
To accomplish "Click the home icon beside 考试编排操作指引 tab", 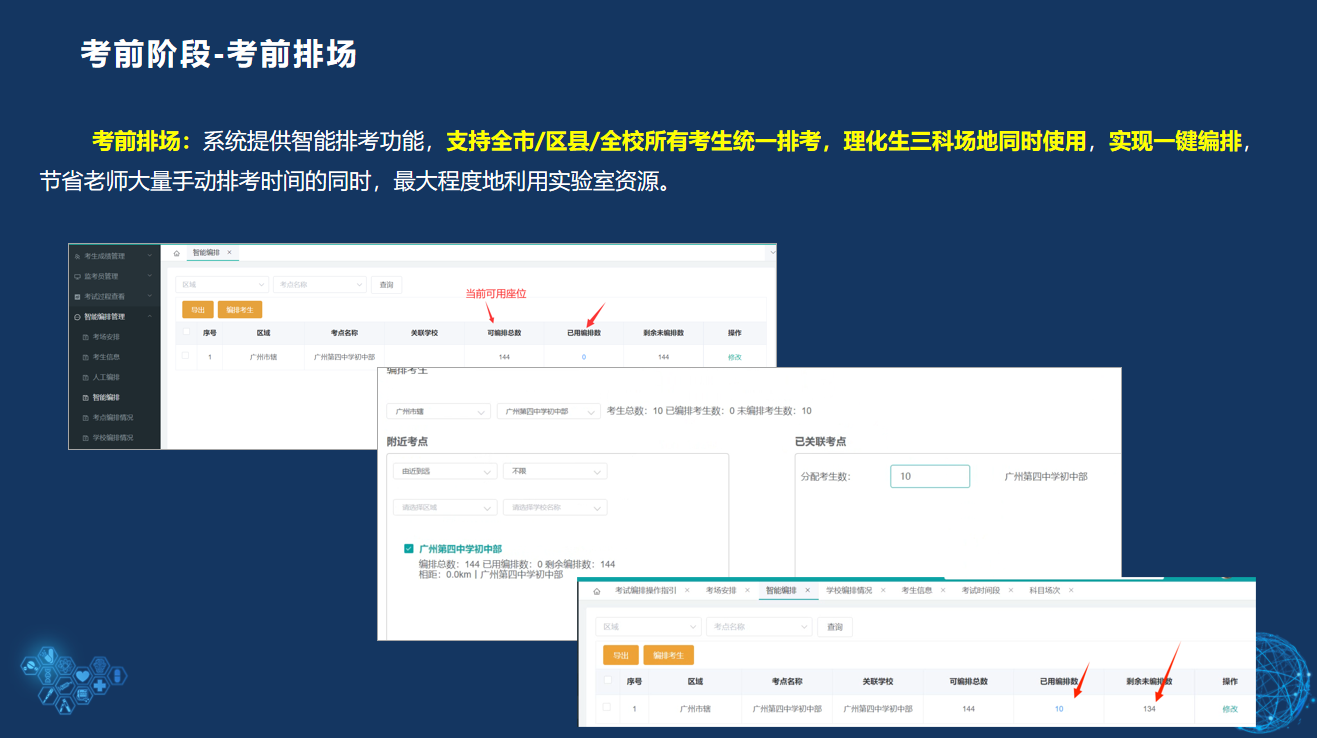I will coord(596,591).
